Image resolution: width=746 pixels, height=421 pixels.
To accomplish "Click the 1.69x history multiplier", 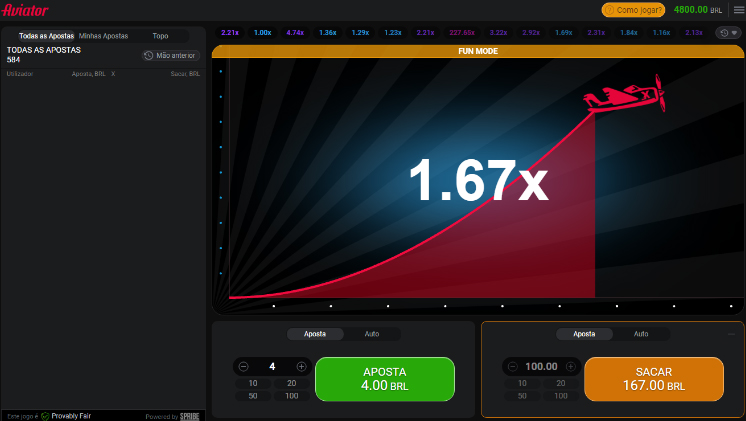I will 564,33.
